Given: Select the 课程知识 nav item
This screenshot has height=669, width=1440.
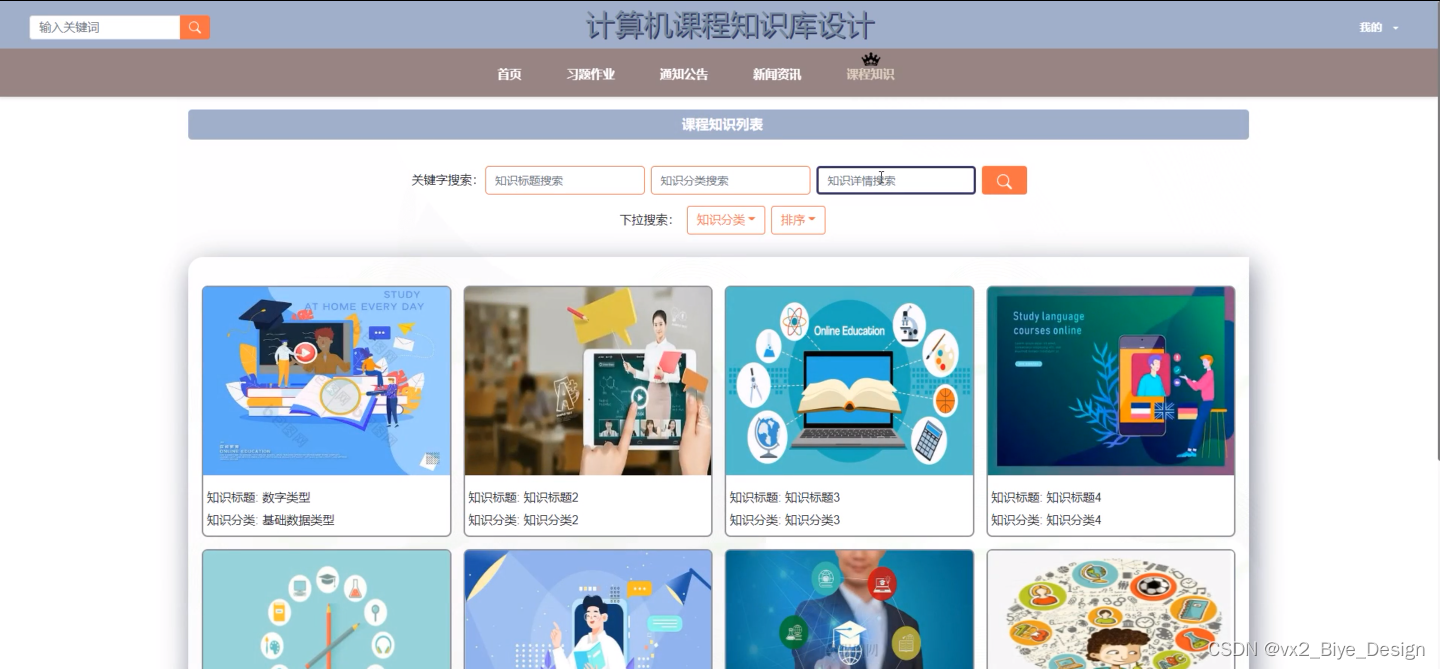Looking at the screenshot, I should (x=870, y=74).
